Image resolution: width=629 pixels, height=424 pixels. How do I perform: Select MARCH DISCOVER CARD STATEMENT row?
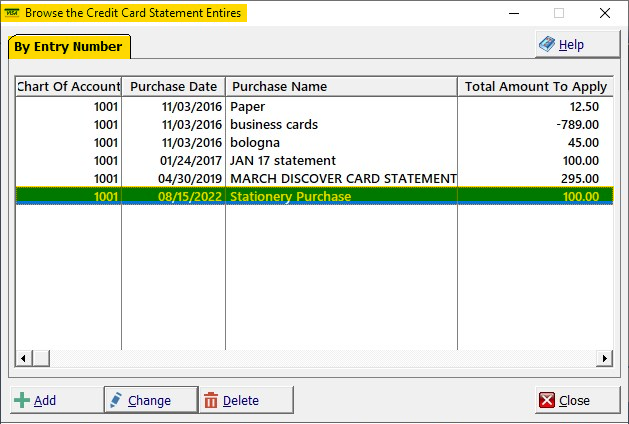pos(314,179)
